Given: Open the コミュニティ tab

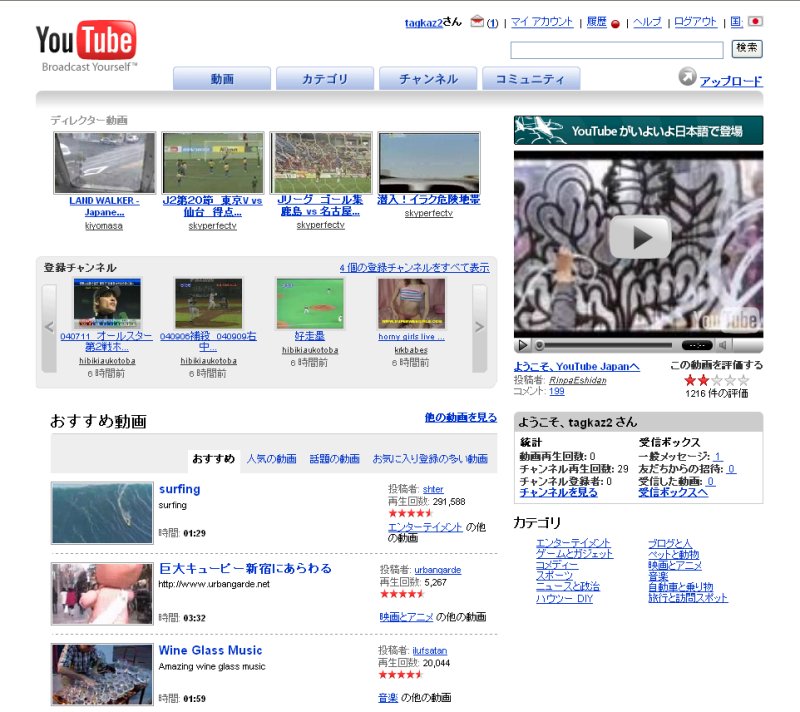Looking at the screenshot, I should (x=531, y=79).
